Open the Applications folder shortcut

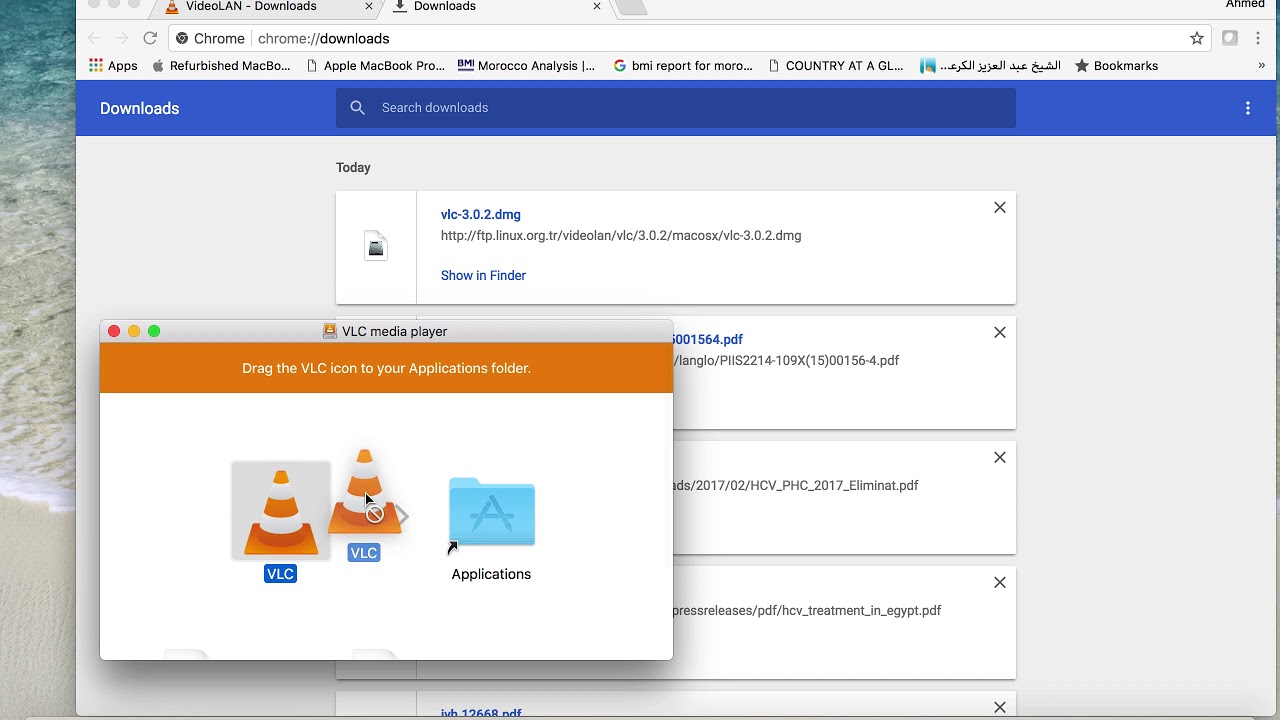(491, 513)
